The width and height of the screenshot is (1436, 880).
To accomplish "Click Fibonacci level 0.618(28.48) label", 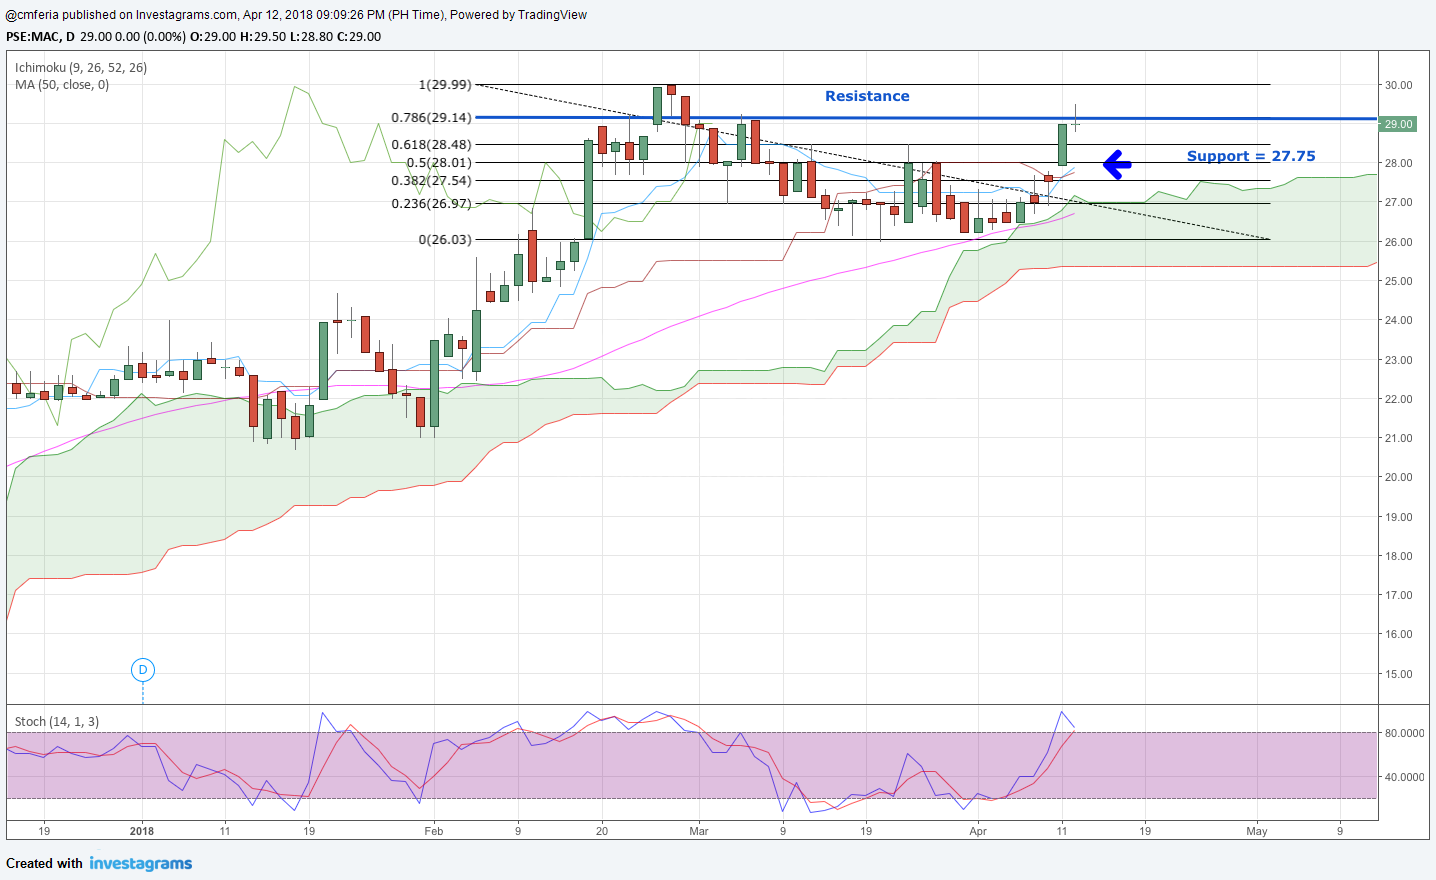I will (x=431, y=144).
